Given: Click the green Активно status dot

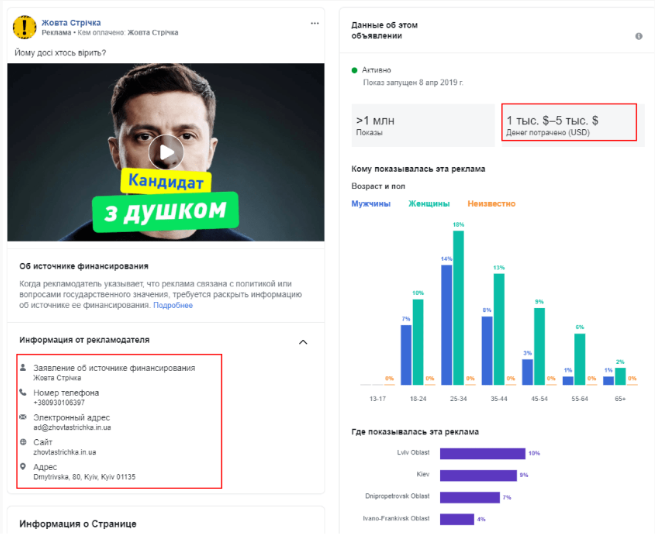Looking at the screenshot, I should 355,70.
